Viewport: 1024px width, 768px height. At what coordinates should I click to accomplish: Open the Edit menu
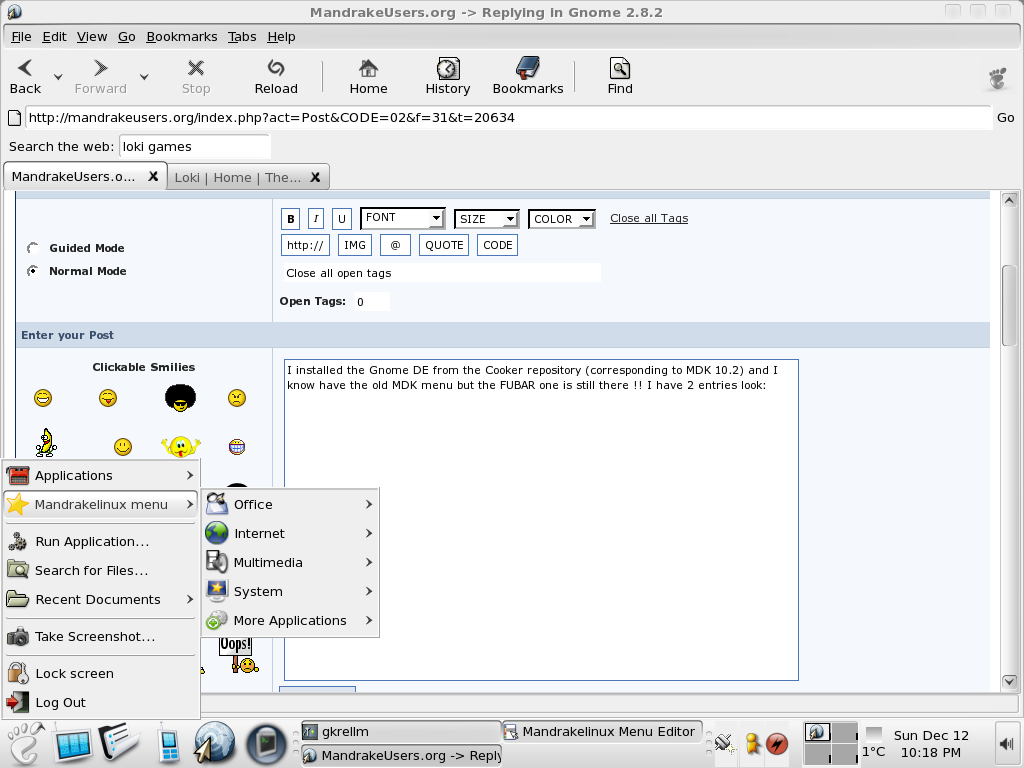pyautogui.click(x=54, y=37)
